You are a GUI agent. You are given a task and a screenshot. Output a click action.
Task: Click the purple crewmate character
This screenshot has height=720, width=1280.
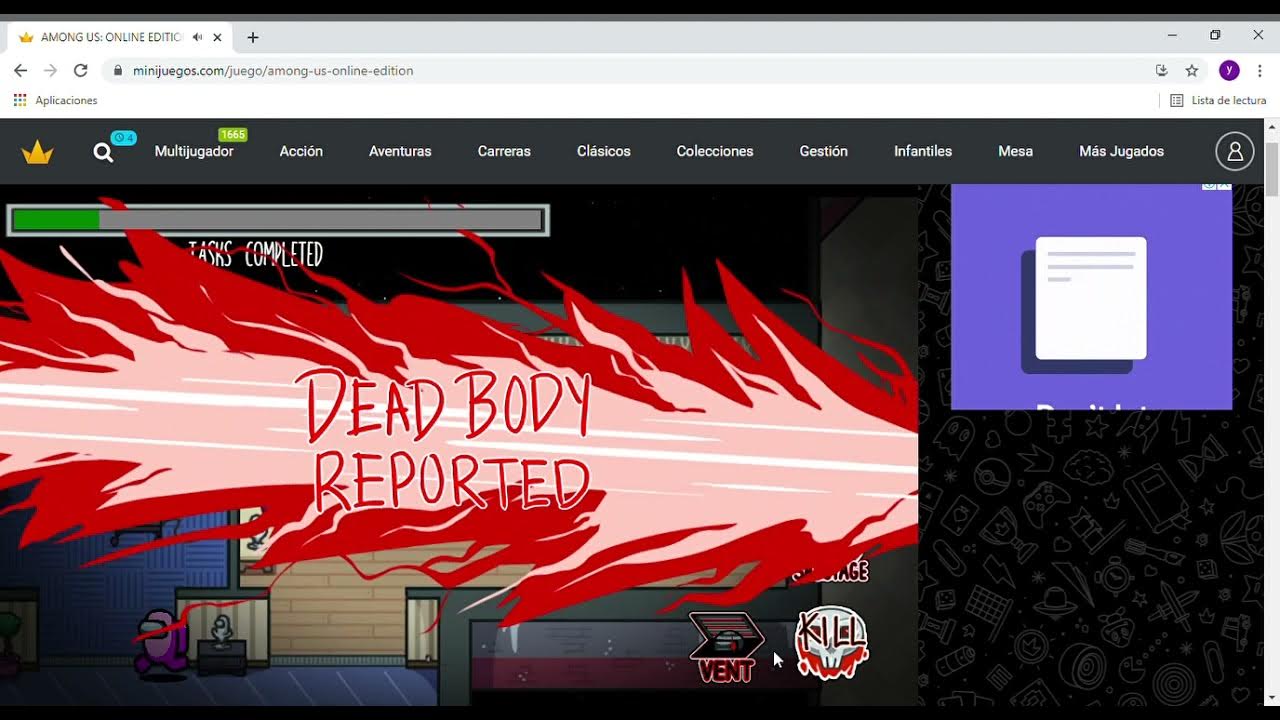[x=162, y=644]
